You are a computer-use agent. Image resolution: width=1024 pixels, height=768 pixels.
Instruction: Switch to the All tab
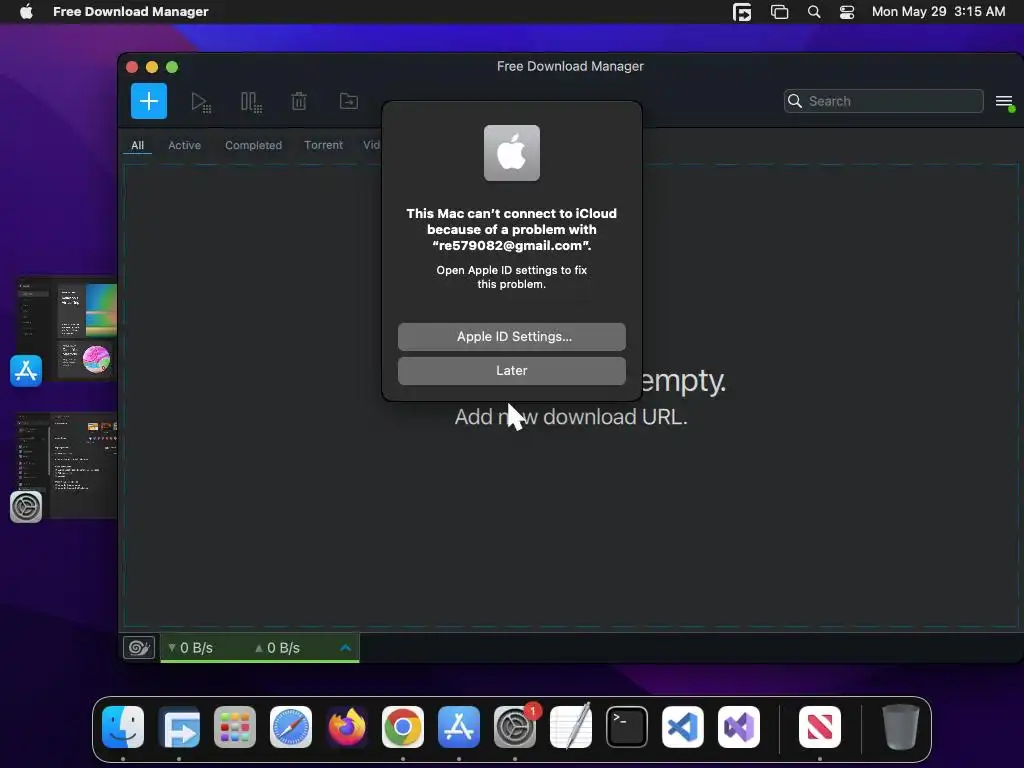(137, 145)
